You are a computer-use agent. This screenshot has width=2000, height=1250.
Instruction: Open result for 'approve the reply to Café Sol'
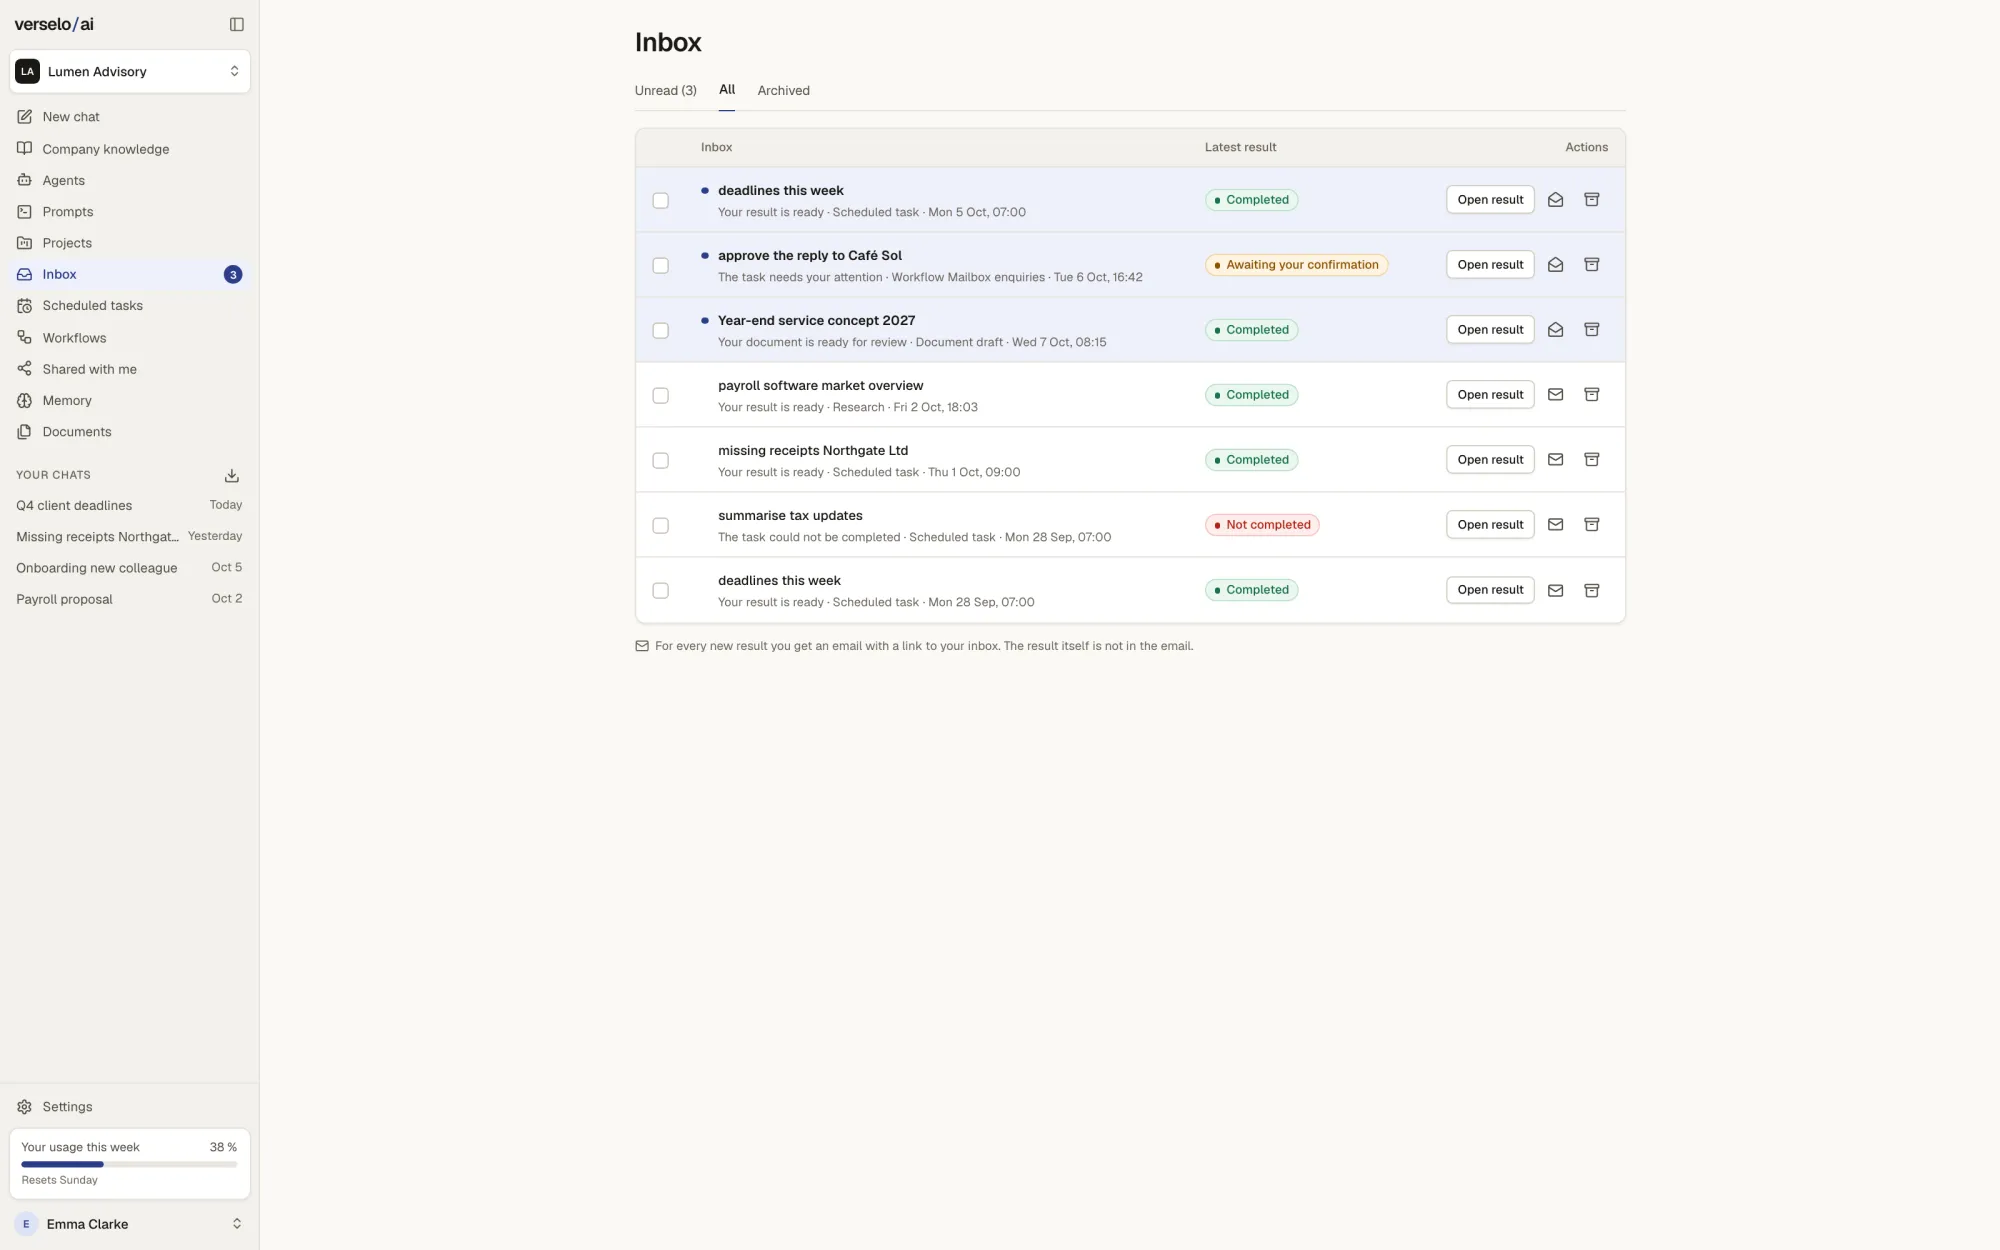[1490, 265]
